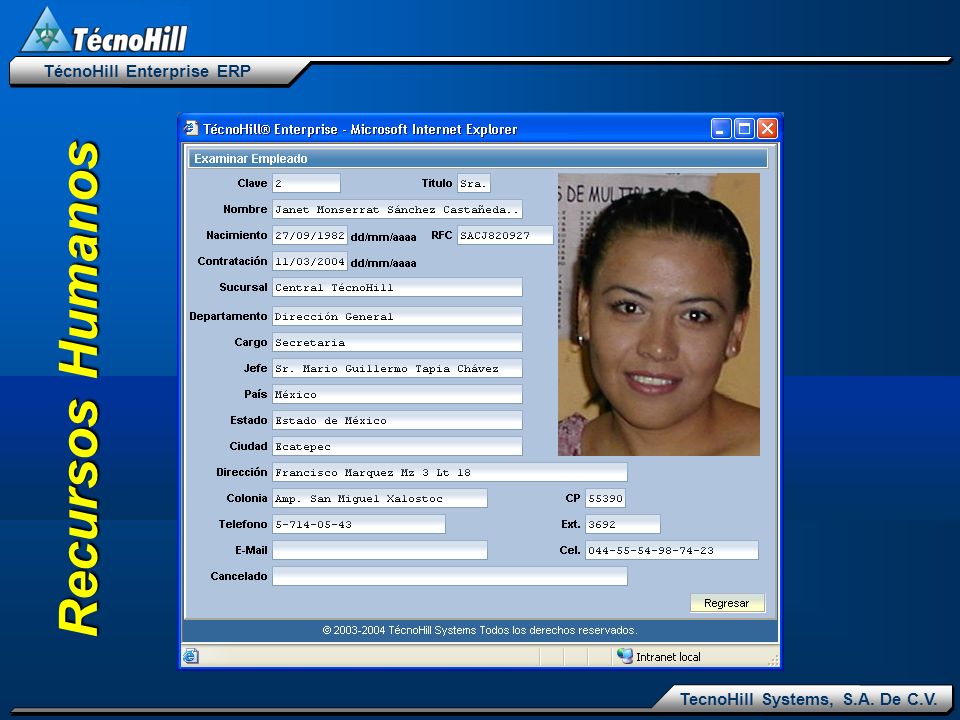Click the dd/mm/aaaa hint beside Nacimiento
The height and width of the screenshot is (720, 960).
tap(383, 237)
